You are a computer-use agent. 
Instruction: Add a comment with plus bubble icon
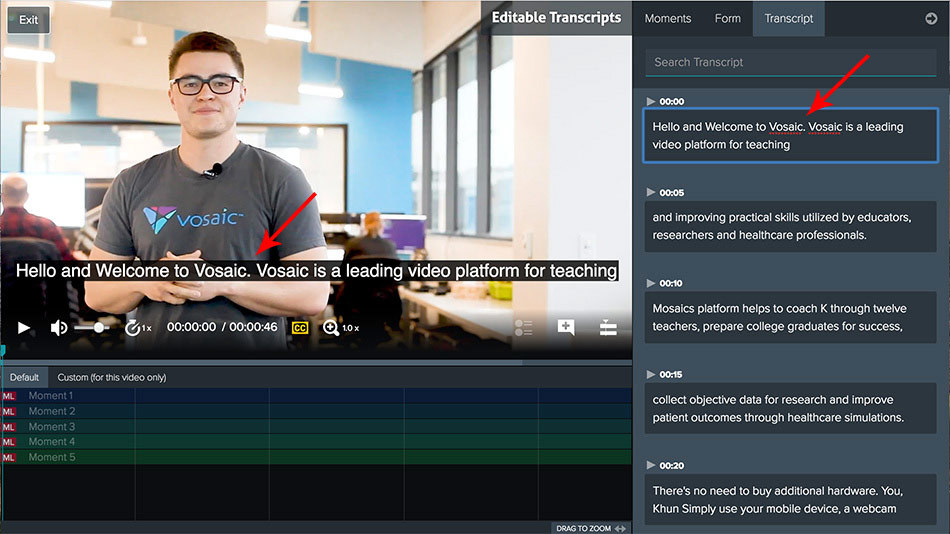[x=566, y=327]
